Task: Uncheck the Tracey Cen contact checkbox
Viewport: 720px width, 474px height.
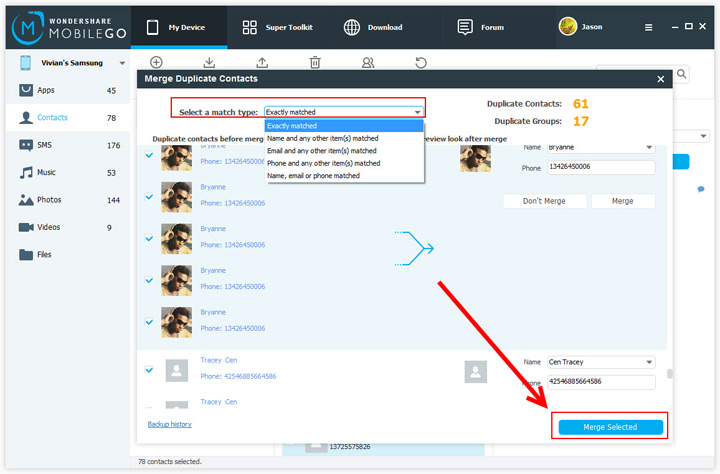Action: pyautogui.click(x=149, y=370)
